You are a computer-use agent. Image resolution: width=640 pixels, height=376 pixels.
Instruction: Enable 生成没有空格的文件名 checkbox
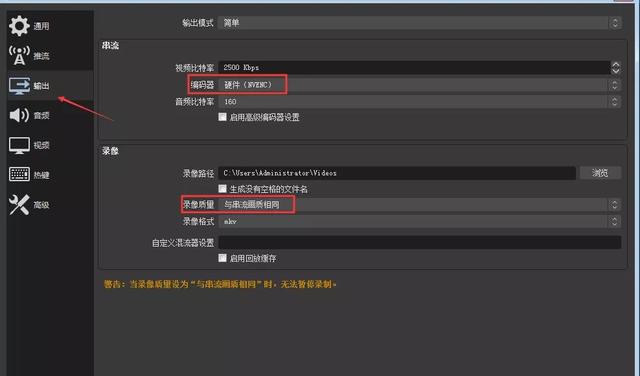[x=222, y=189]
